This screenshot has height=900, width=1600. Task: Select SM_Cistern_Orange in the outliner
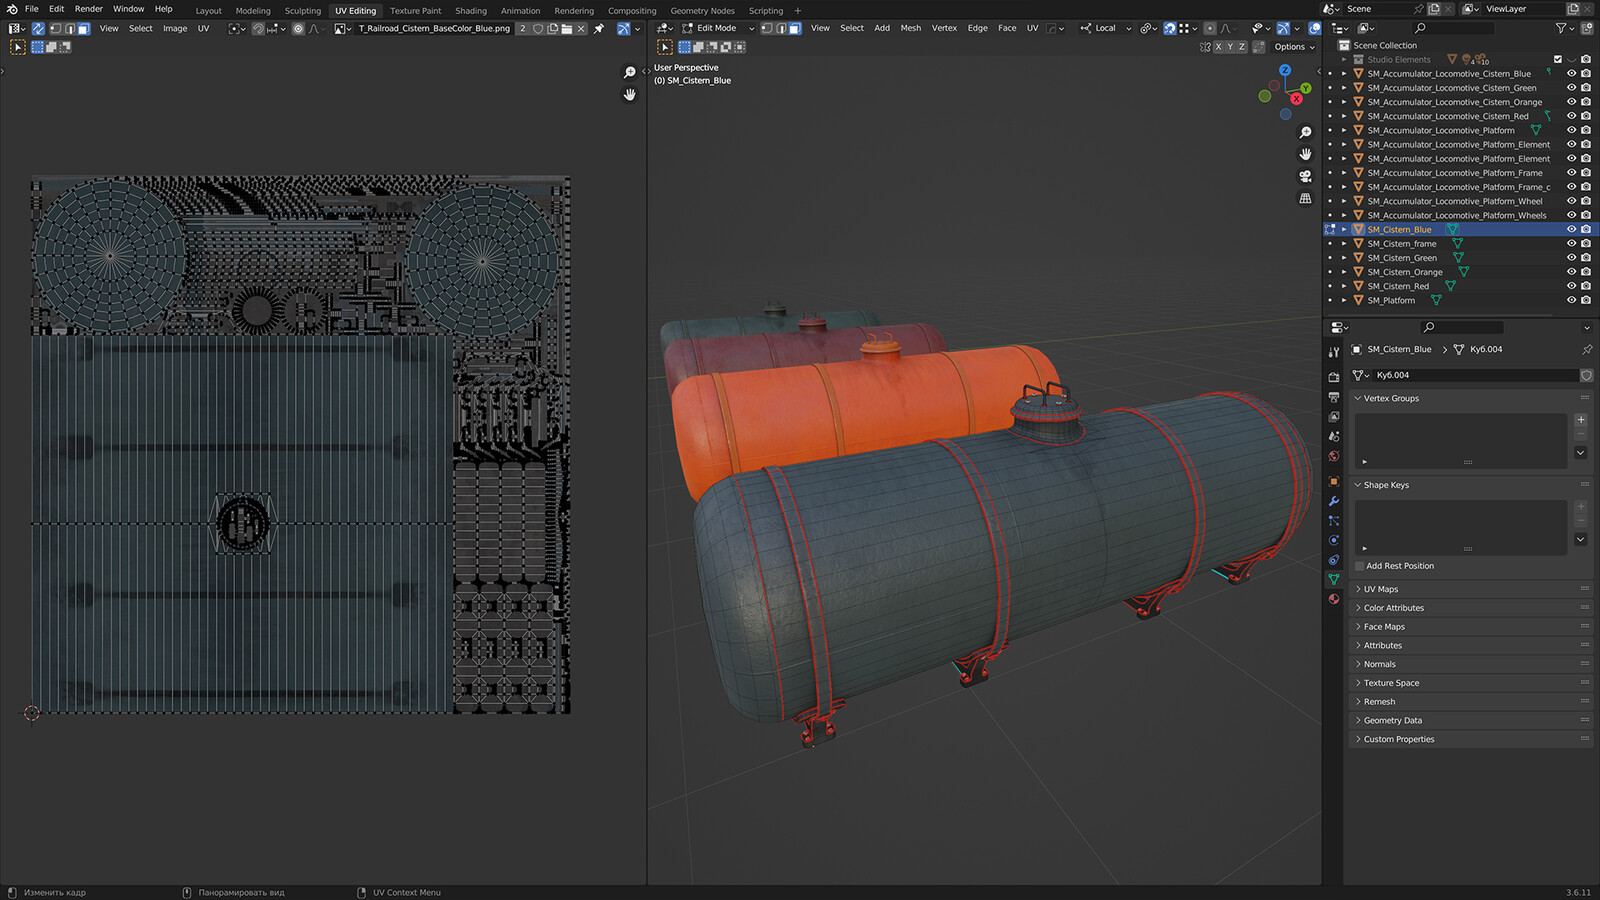click(x=1404, y=272)
